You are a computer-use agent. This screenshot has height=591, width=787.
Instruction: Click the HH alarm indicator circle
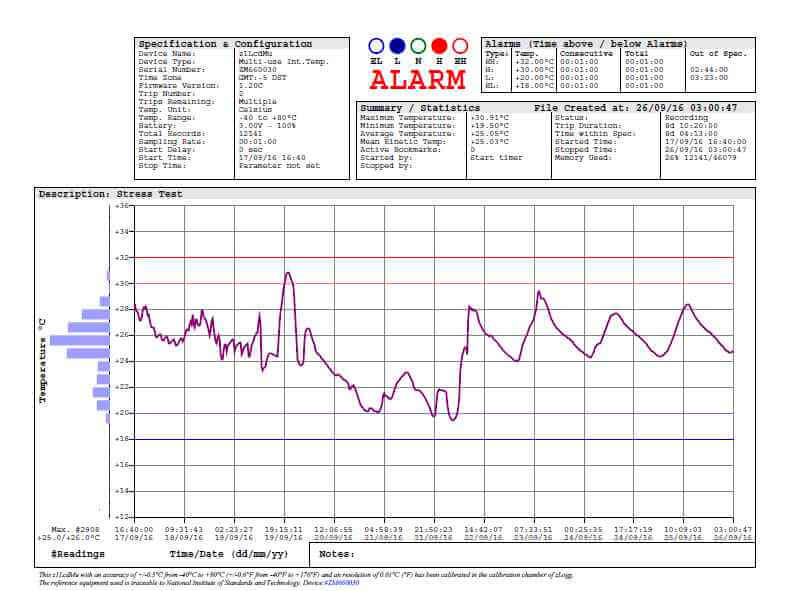click(460, 46)
